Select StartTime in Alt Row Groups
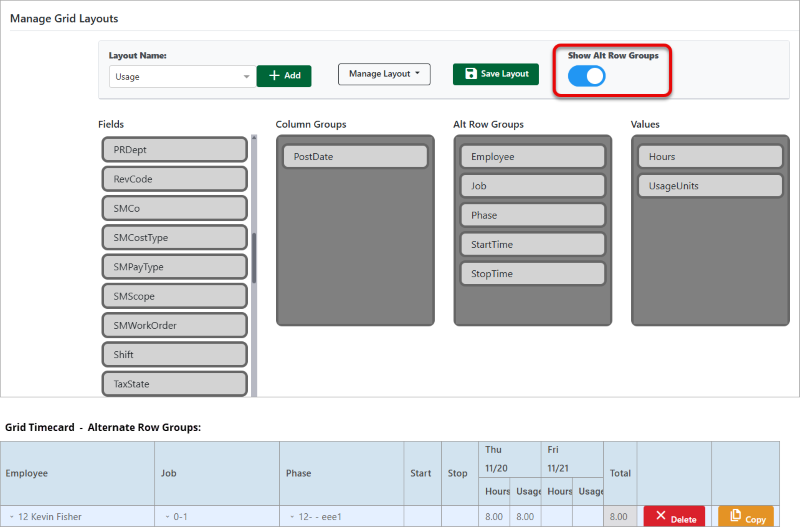 (x=533, y=244)
